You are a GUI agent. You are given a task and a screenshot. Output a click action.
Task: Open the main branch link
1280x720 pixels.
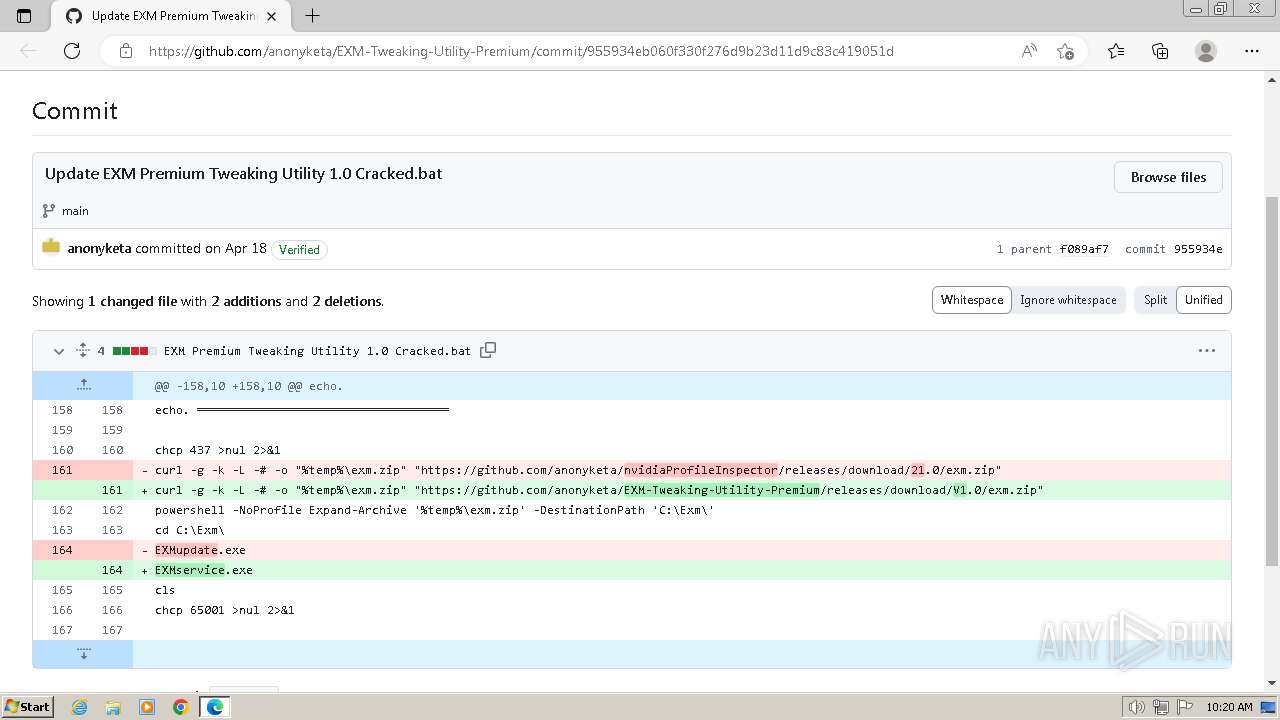point(75,211)
